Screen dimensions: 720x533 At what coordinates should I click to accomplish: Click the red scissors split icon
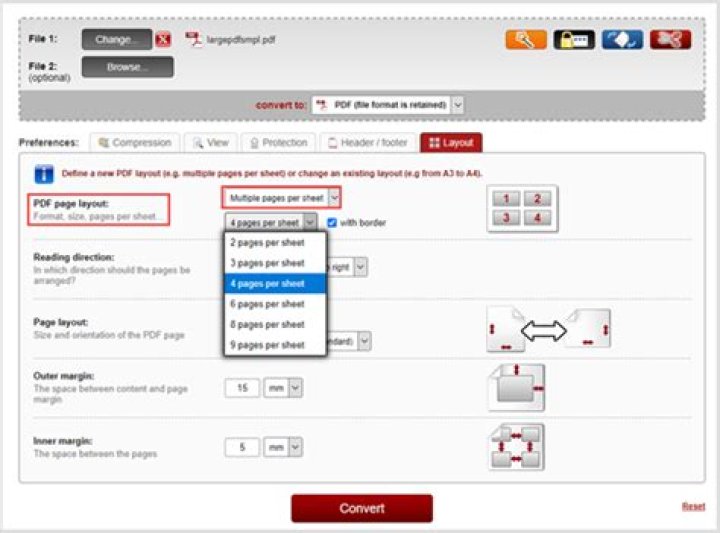670,40
